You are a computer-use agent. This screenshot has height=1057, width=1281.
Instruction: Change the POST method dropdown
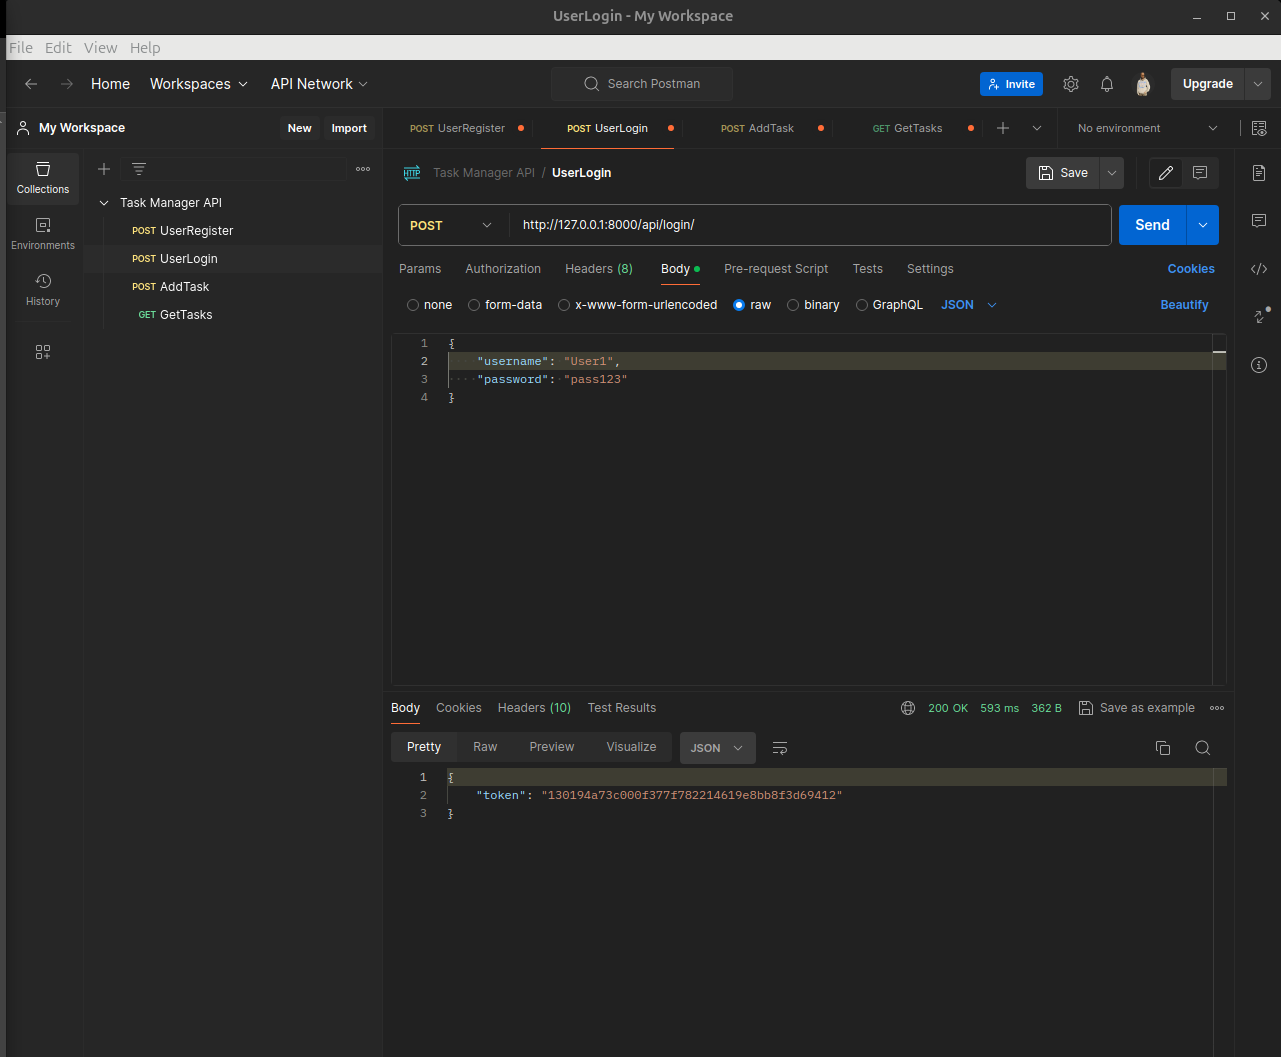tap(452, 225)
